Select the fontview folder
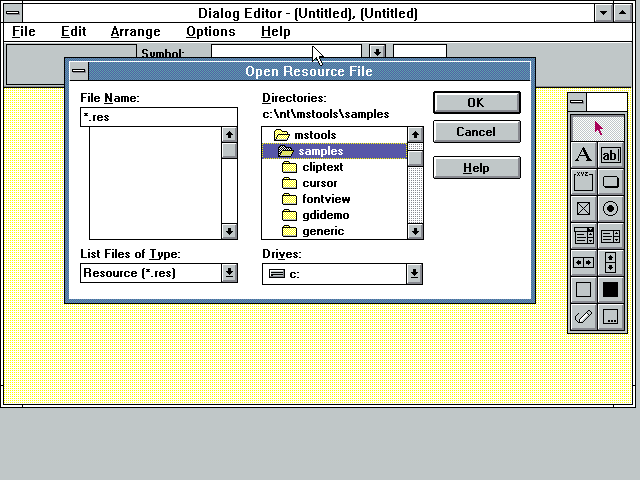 (335, 199)
